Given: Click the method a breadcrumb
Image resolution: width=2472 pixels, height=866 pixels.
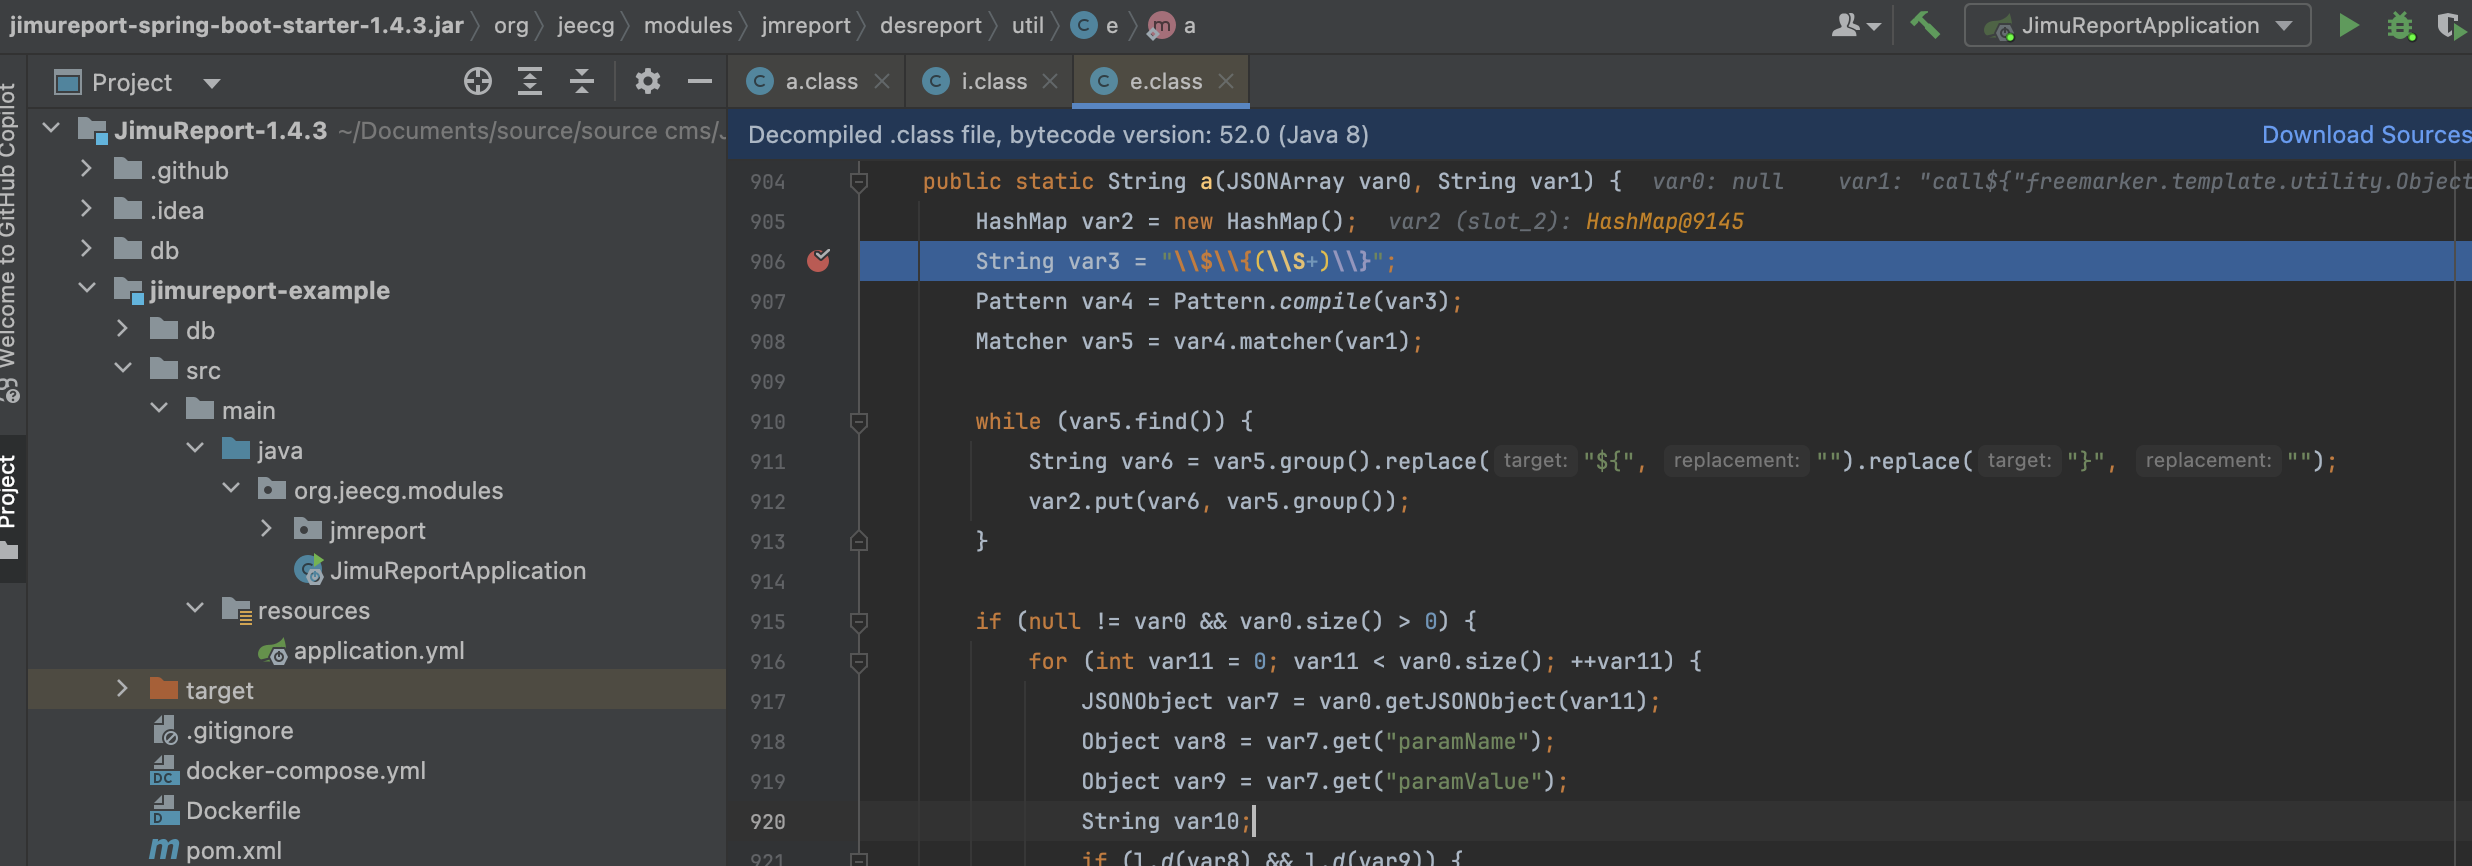Looking at the screenshot, I should 1172,25.
